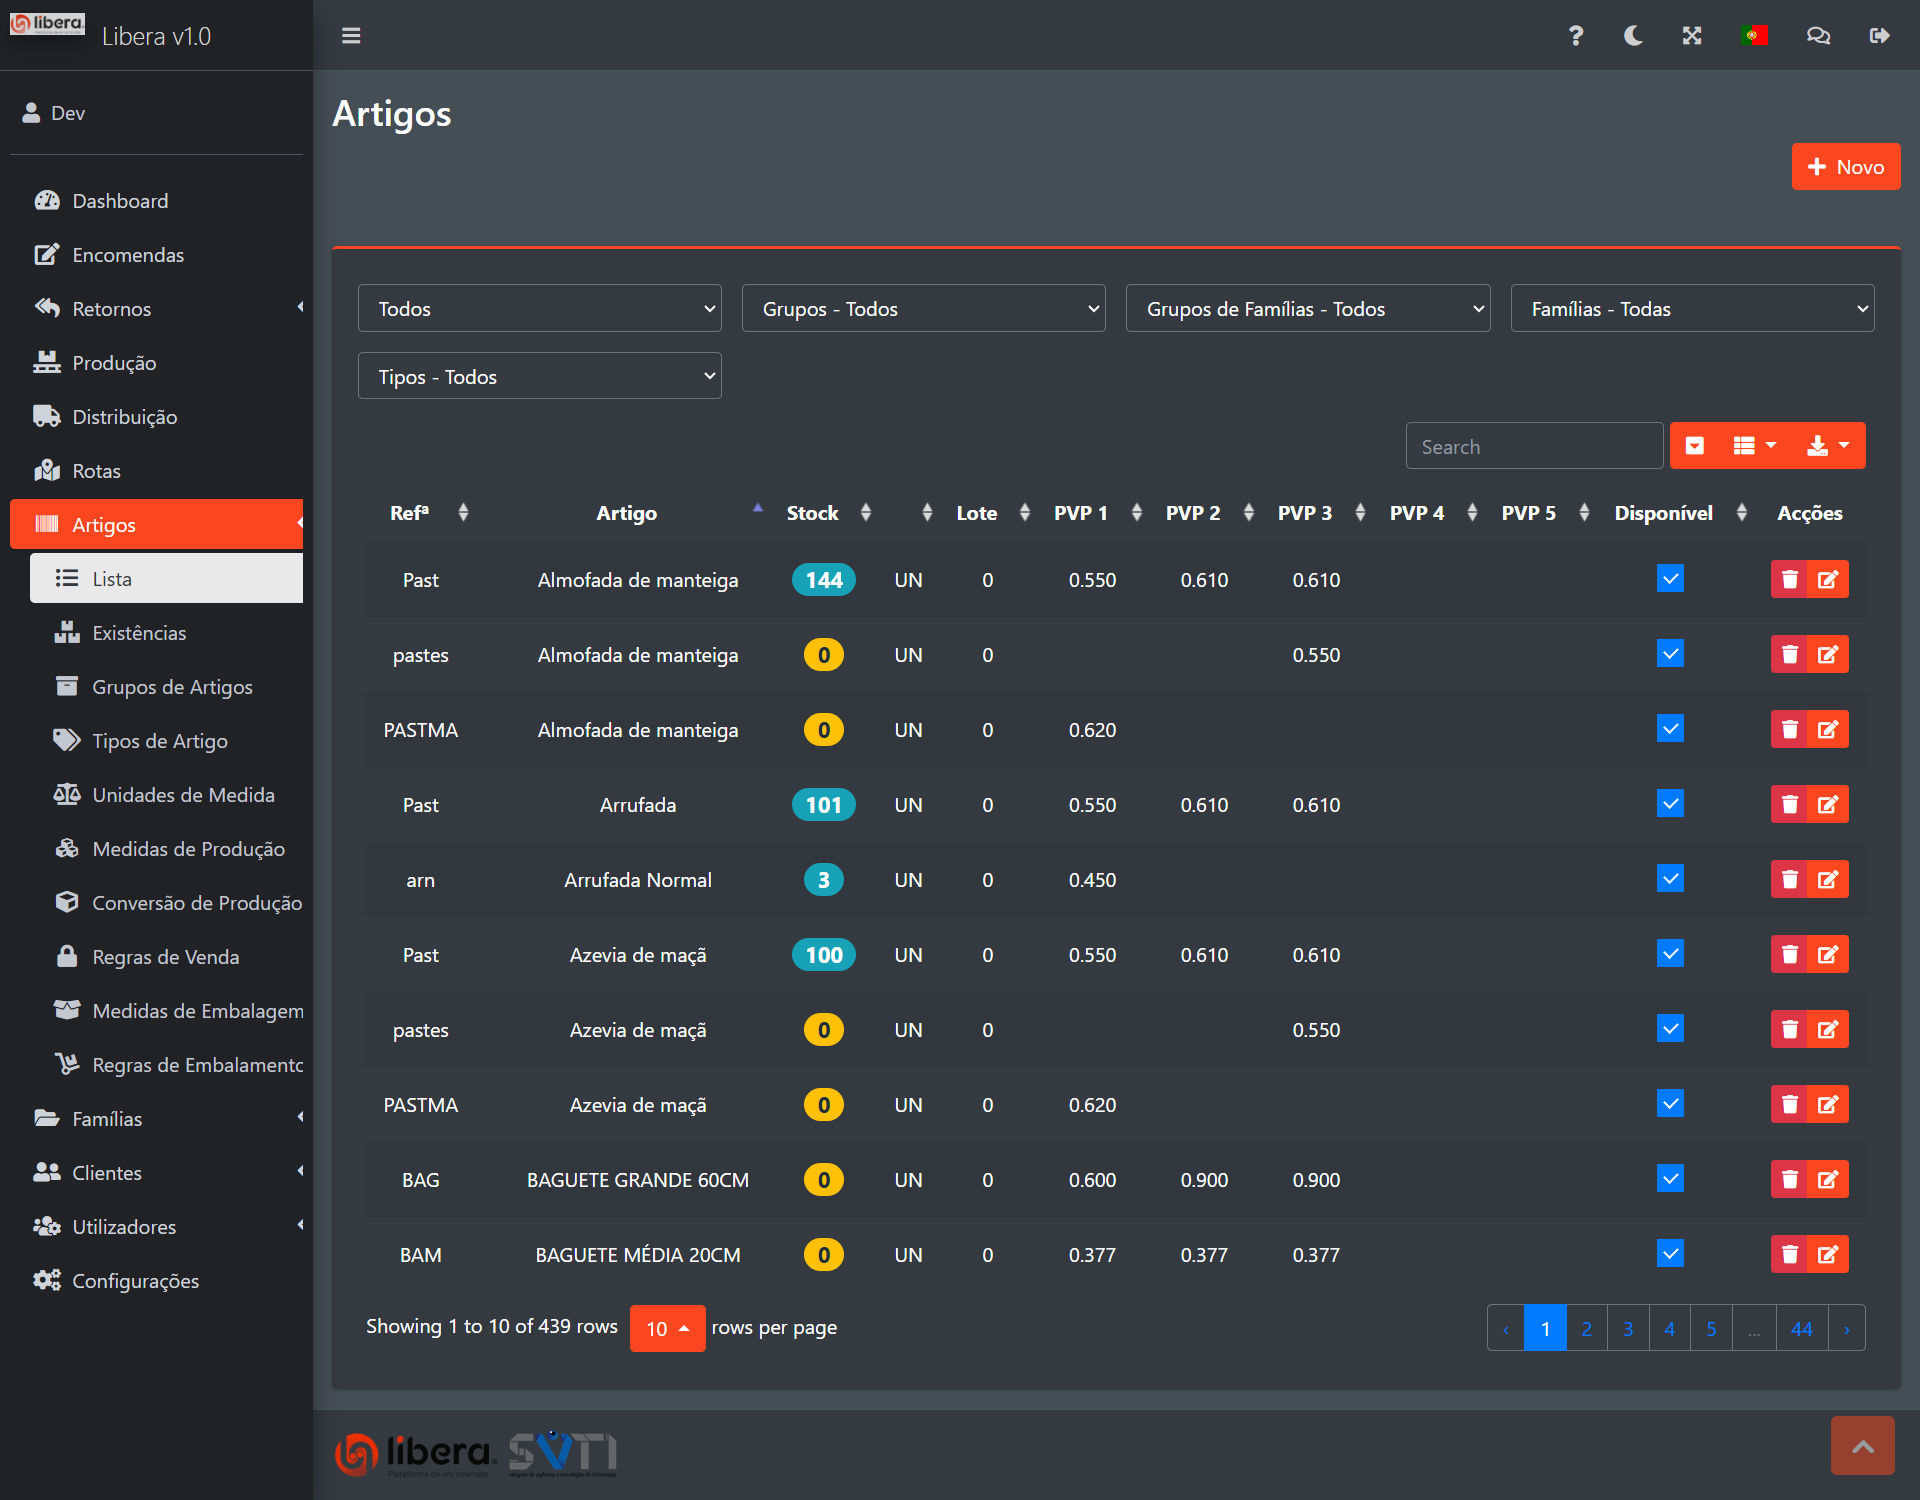Click the Novo button

tap(1845, 167)
